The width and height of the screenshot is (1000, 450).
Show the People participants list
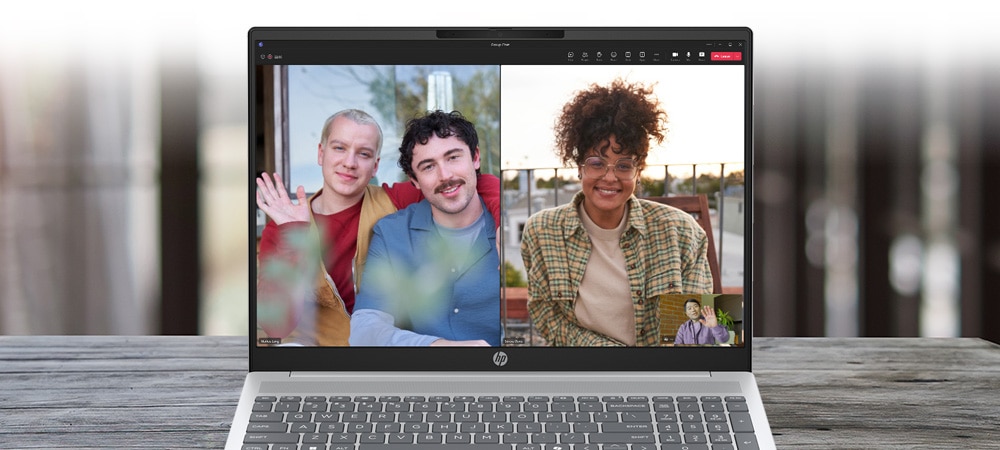[x=585, y=56]
